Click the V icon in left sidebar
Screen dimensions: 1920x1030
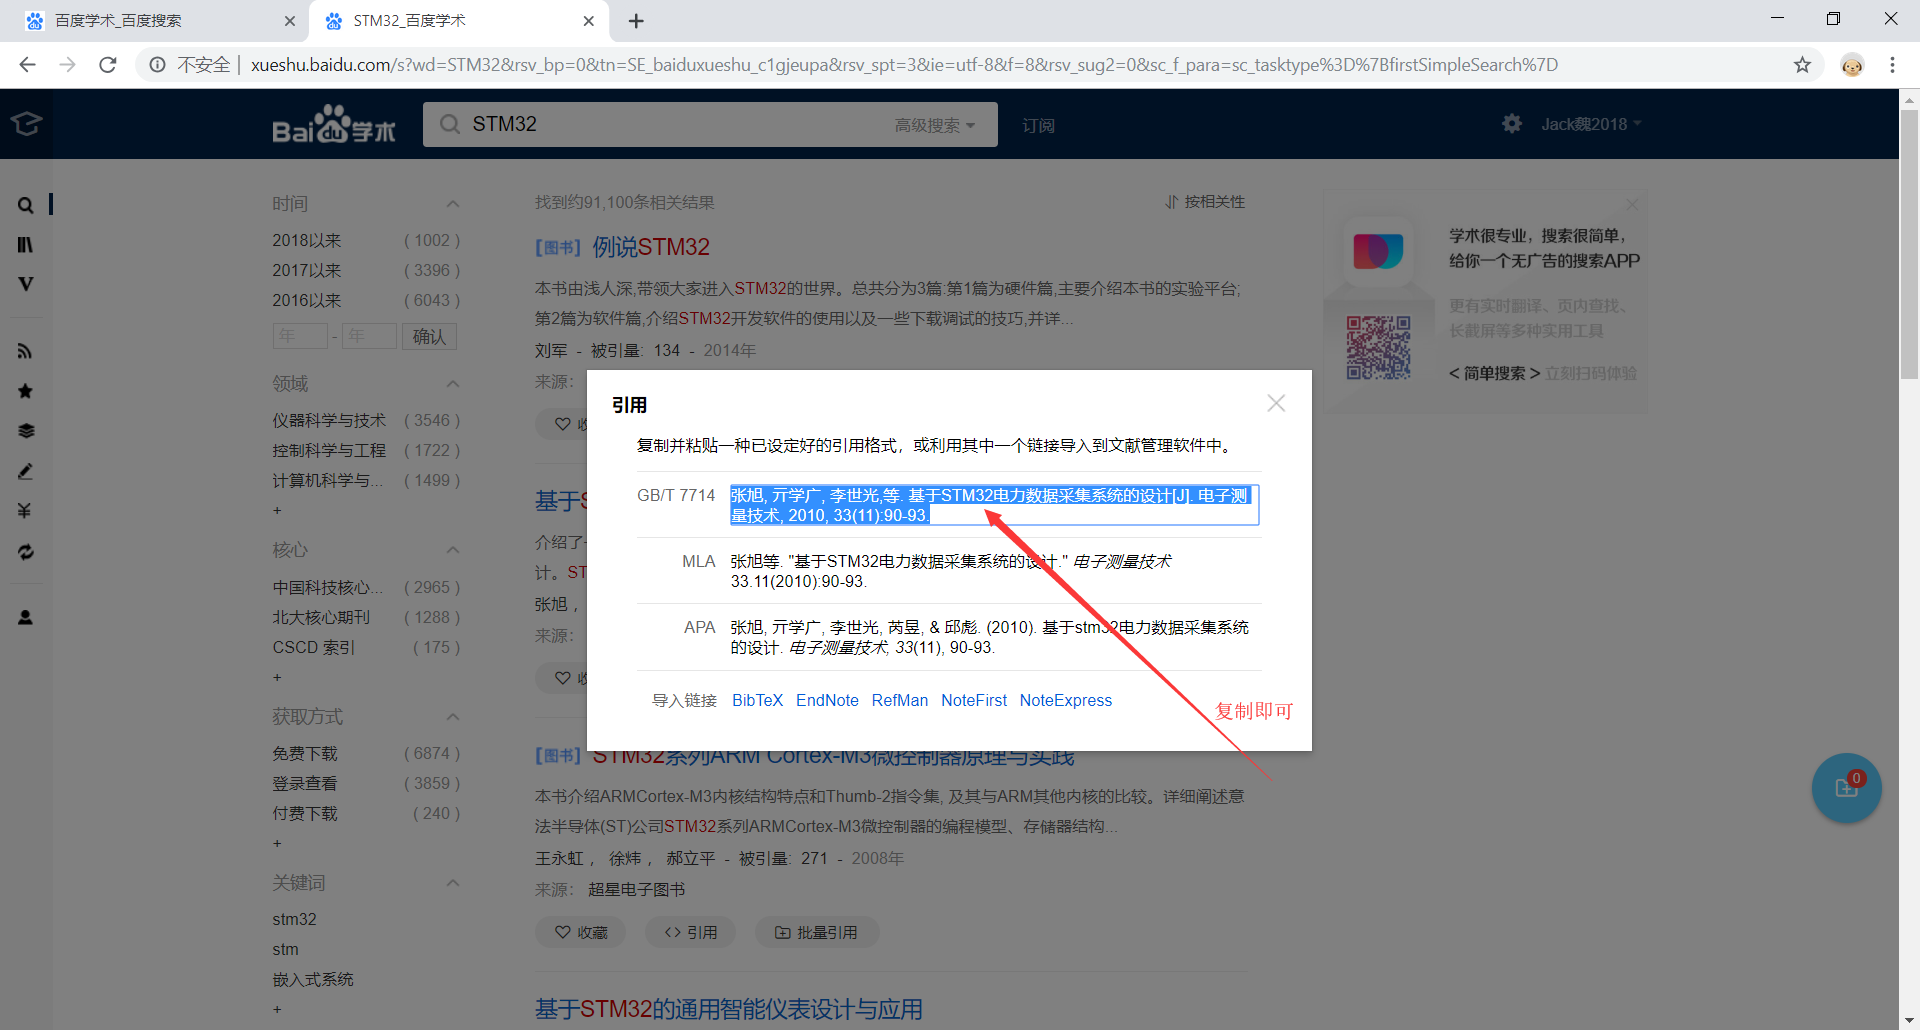click(26, 284)
